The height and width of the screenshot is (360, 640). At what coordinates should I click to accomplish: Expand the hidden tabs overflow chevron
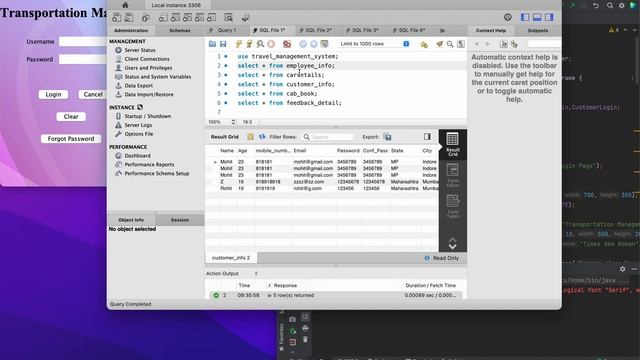pyautogui.click(x=442, y=30)
